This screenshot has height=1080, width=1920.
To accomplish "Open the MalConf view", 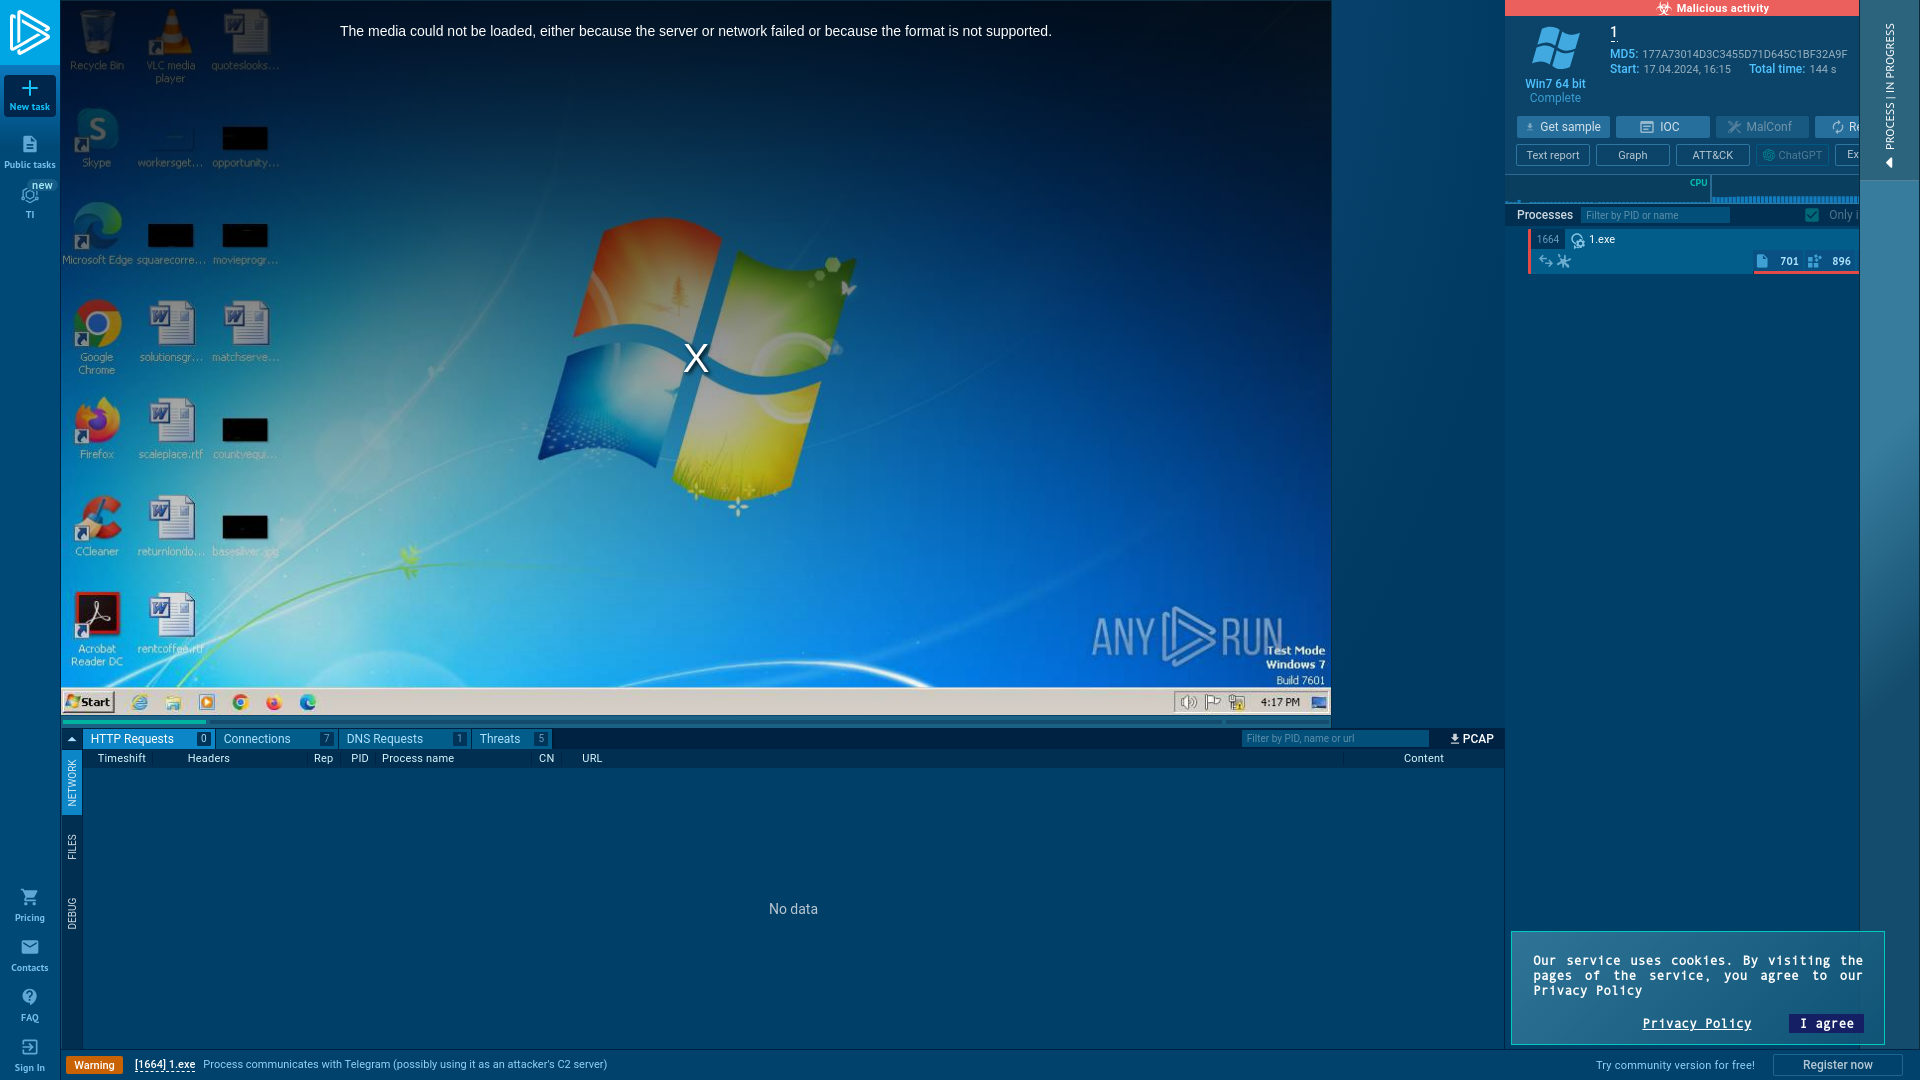I will point(1762,127).
